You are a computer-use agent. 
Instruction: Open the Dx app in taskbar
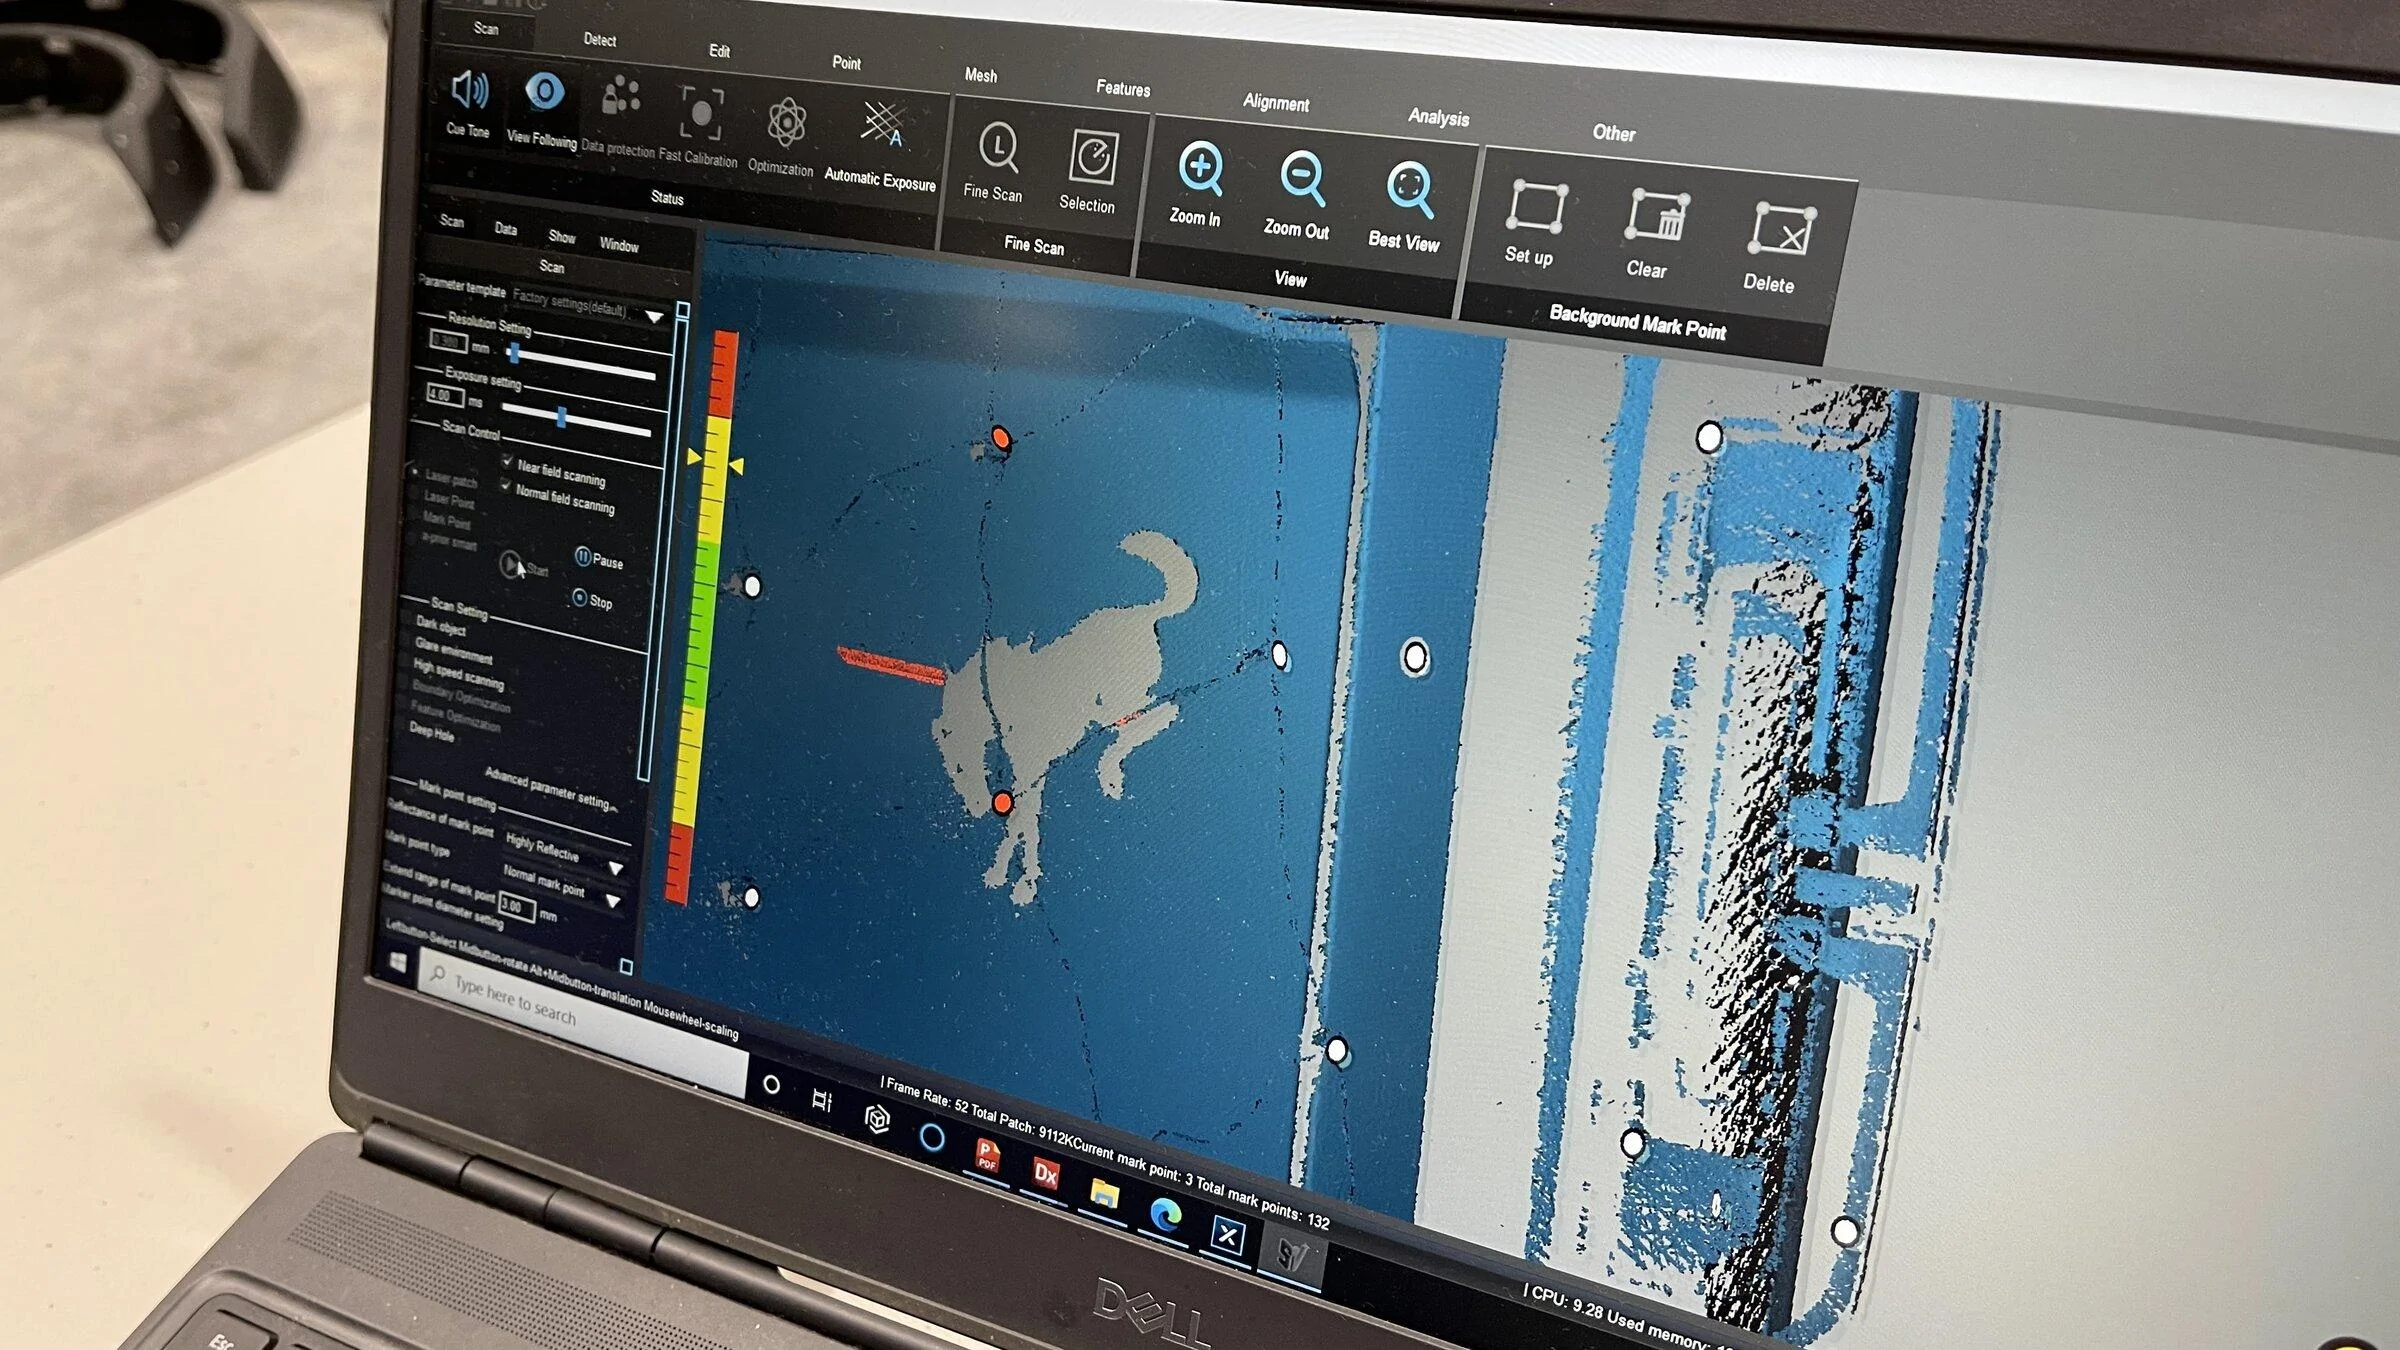point(1045,1172)
